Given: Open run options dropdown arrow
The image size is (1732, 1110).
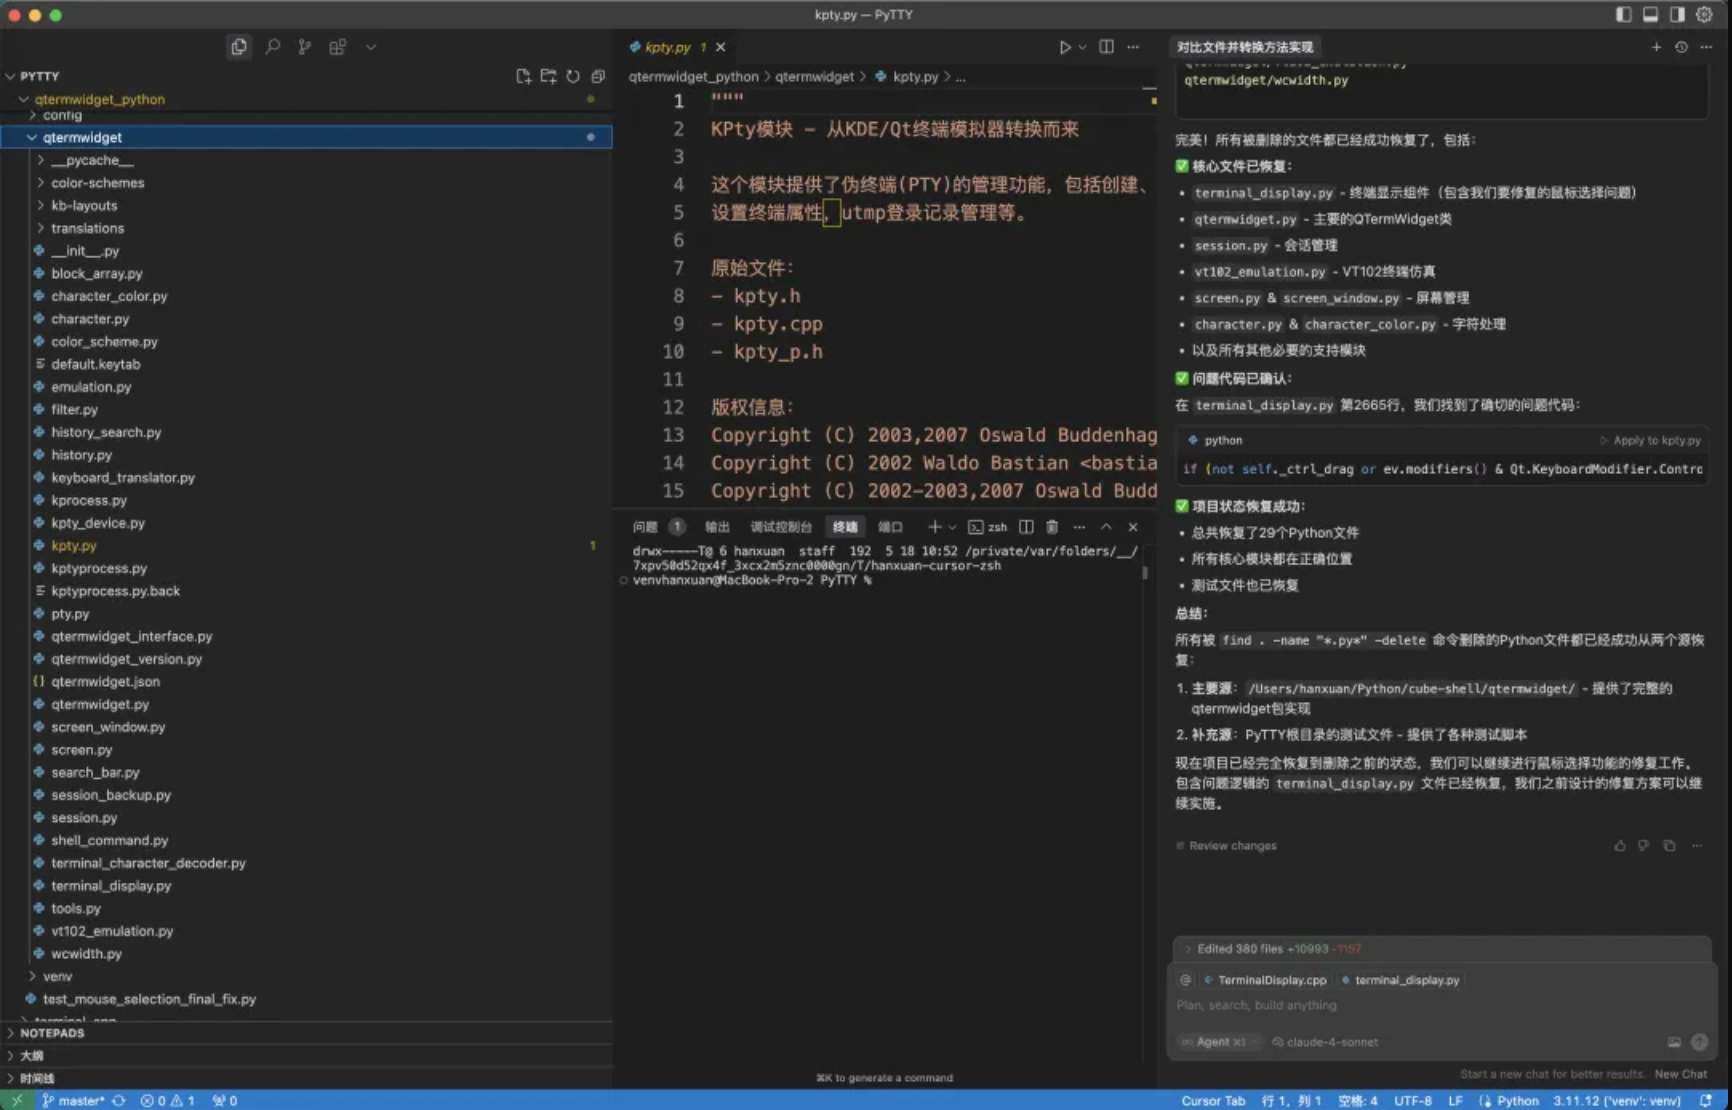Looking at the screenshot, I should pos(1082,47).
